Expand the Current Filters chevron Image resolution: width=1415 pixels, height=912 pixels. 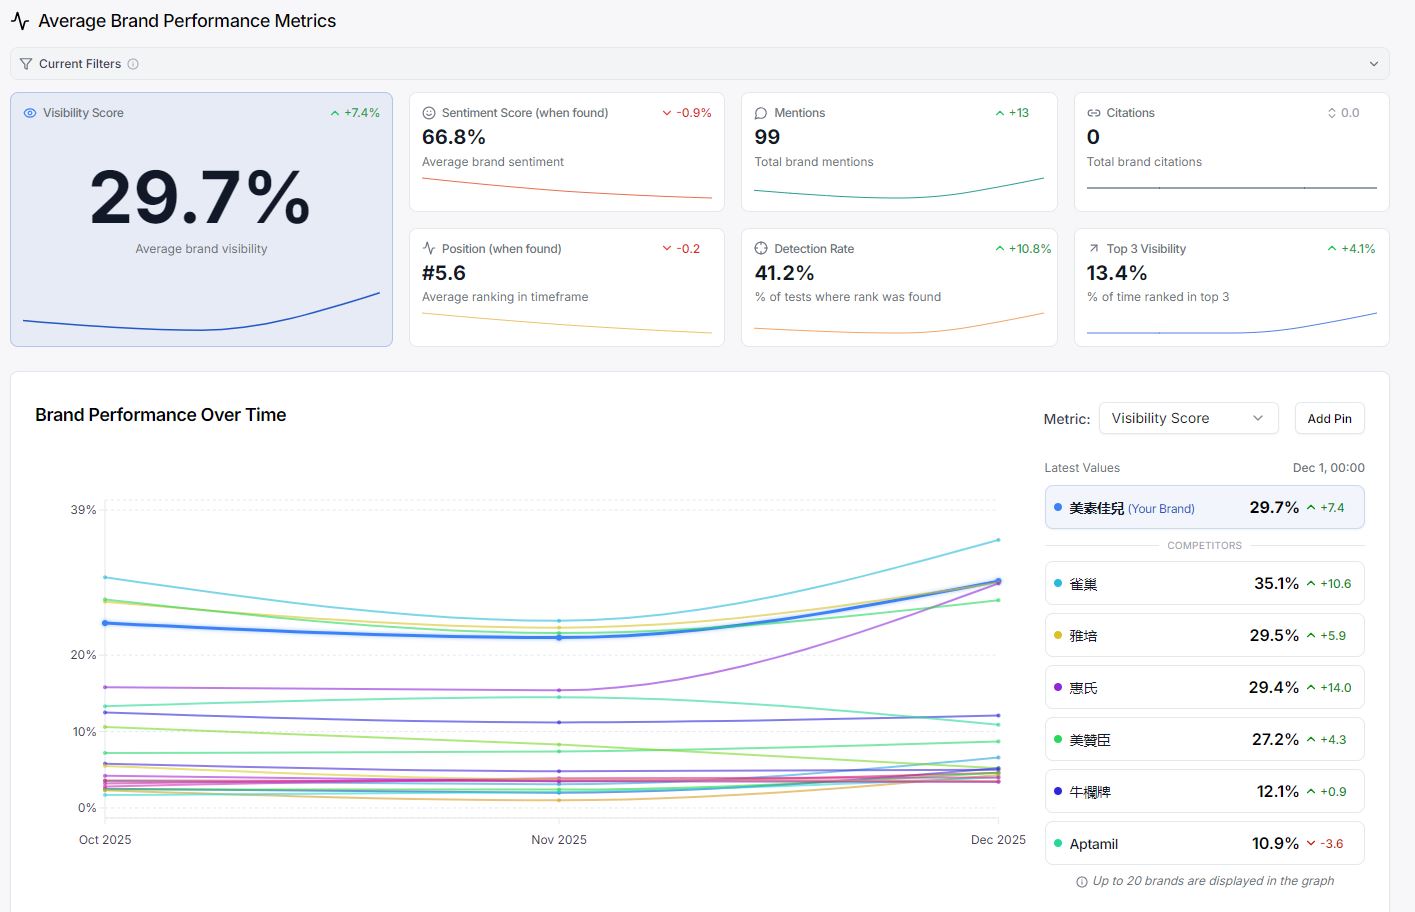[x=1374, y=64]
